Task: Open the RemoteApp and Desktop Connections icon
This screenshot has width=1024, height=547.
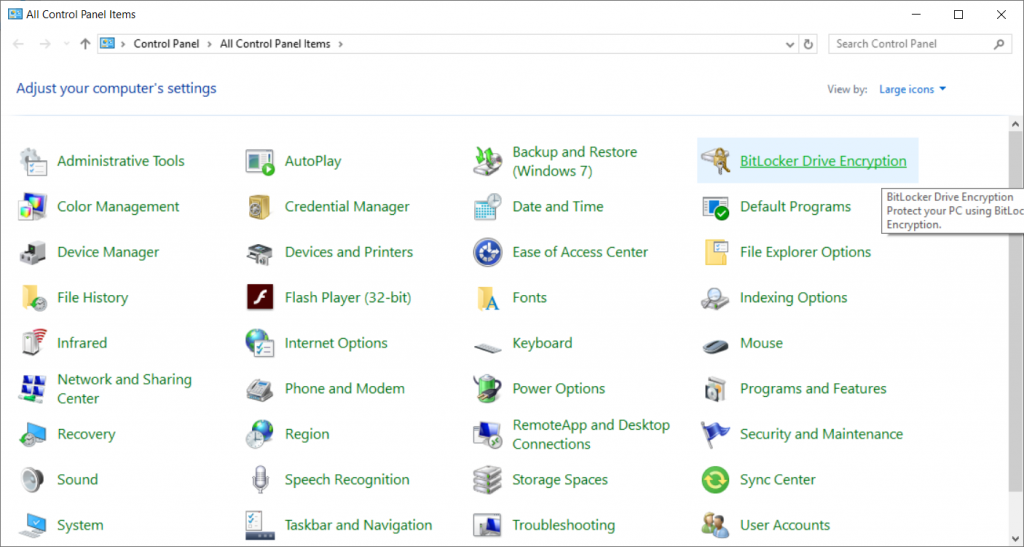Action: pyautogui.click(x=487, y=434)
